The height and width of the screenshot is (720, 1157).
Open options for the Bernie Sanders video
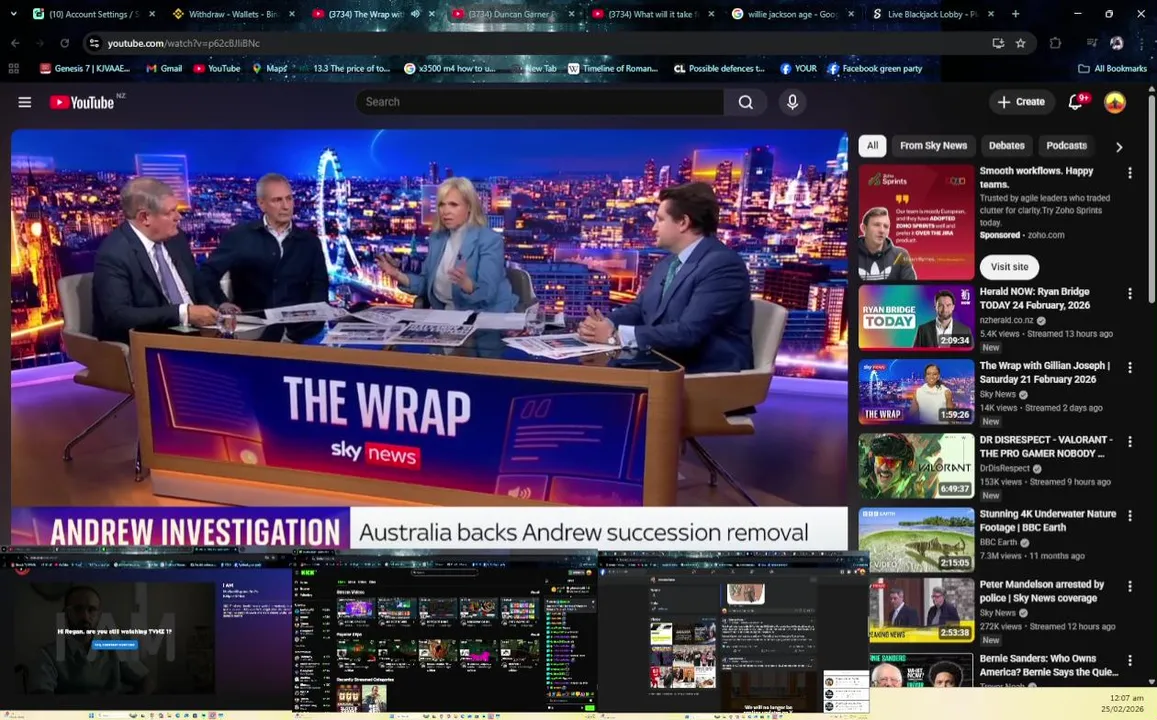tap(1130, 660)
